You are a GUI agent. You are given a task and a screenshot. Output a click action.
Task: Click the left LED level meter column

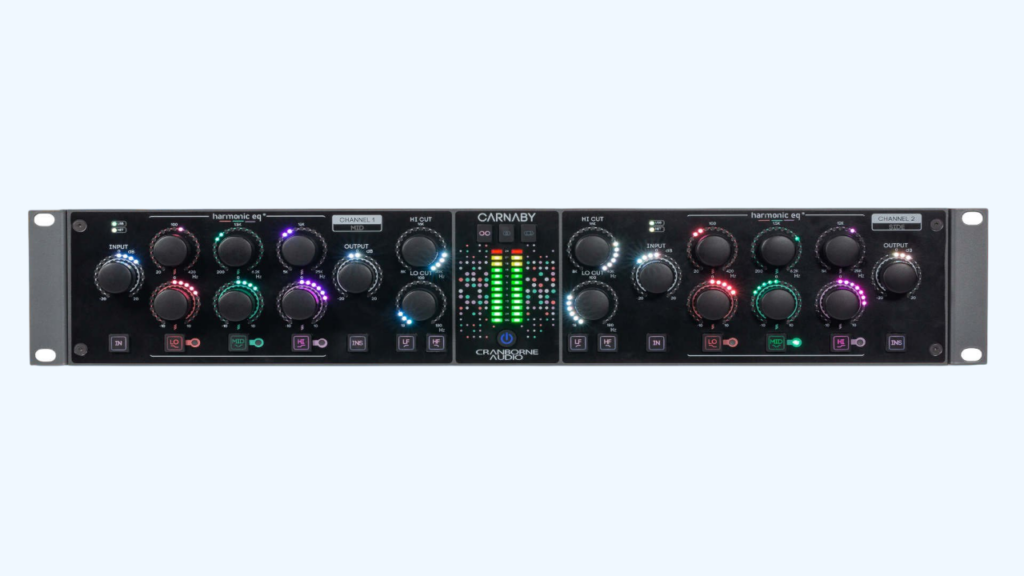(497, 286)
